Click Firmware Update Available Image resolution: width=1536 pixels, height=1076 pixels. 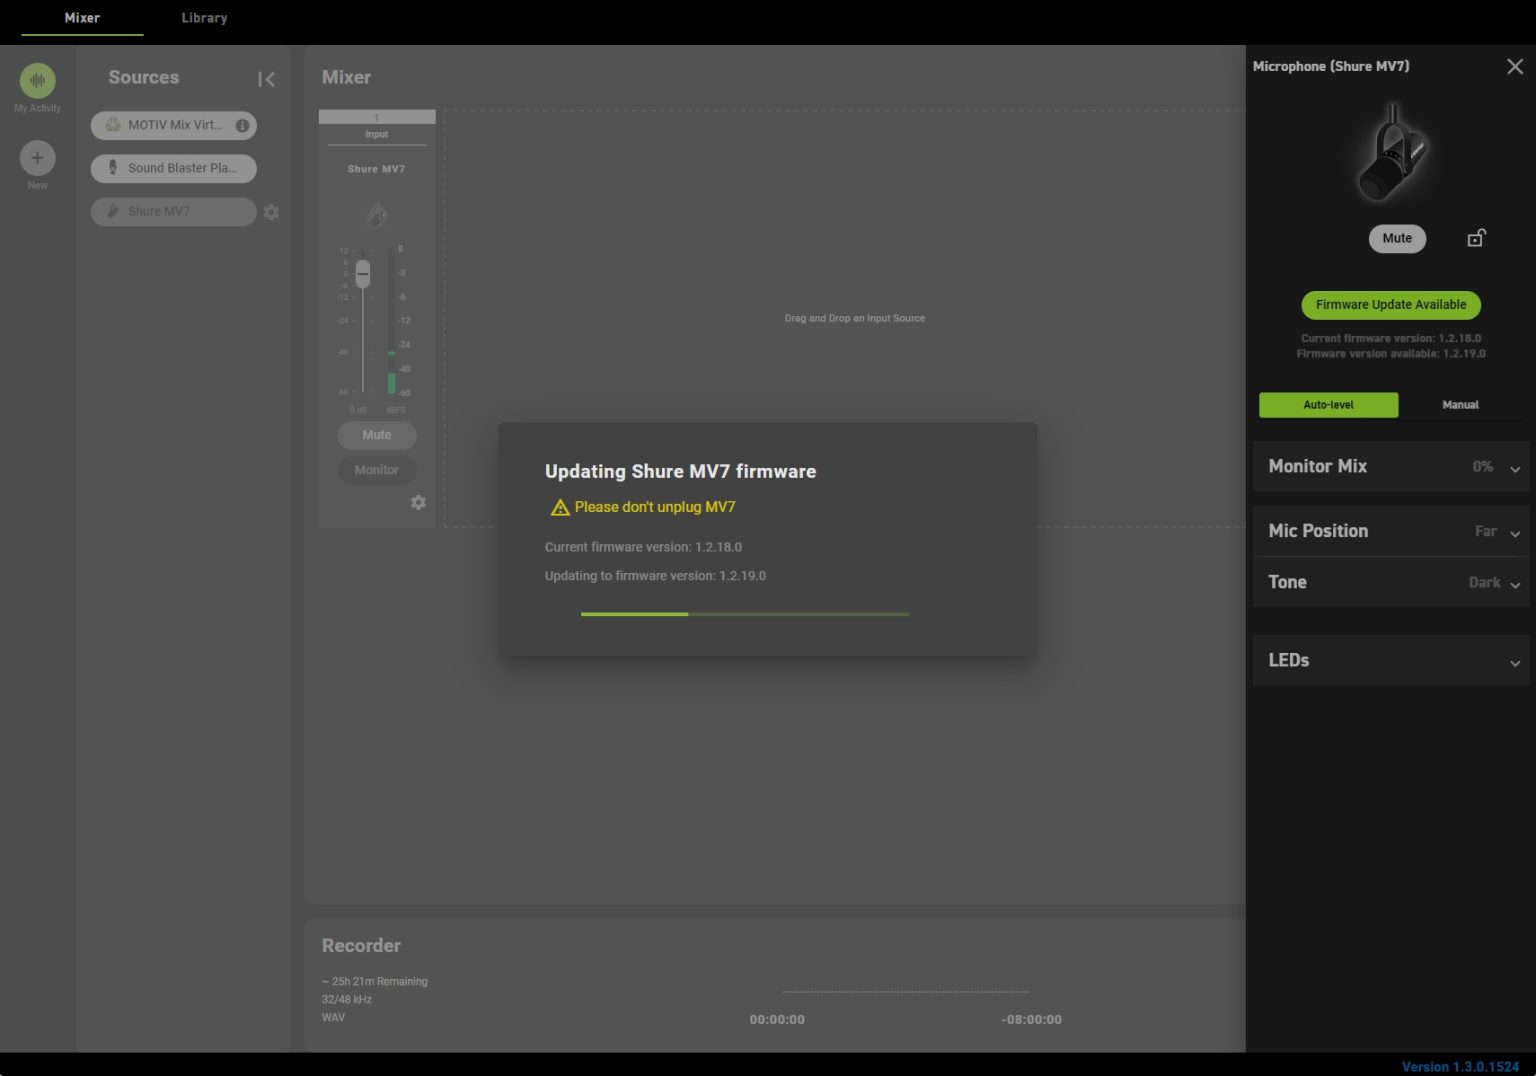pyautogui.click(x=1390, y=305)
